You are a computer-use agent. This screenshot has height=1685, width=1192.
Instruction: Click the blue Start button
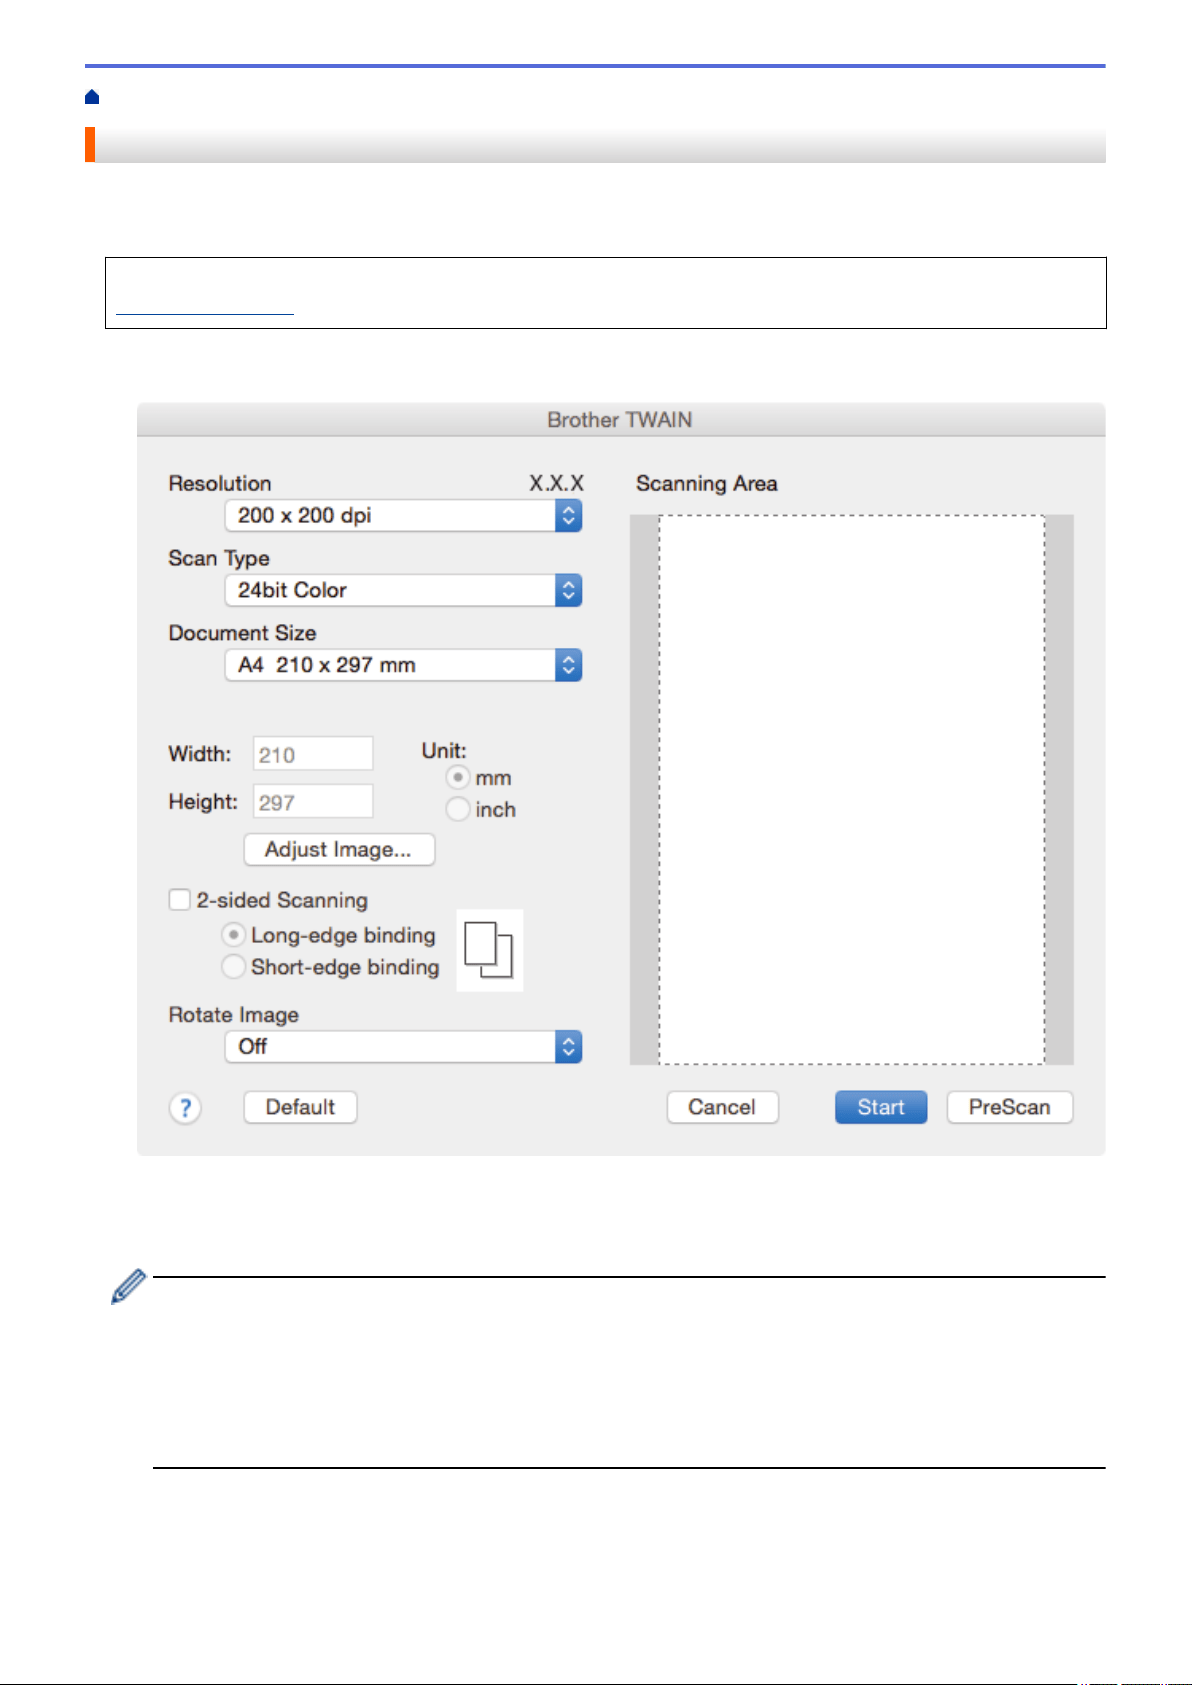[x=881, y=1107]
